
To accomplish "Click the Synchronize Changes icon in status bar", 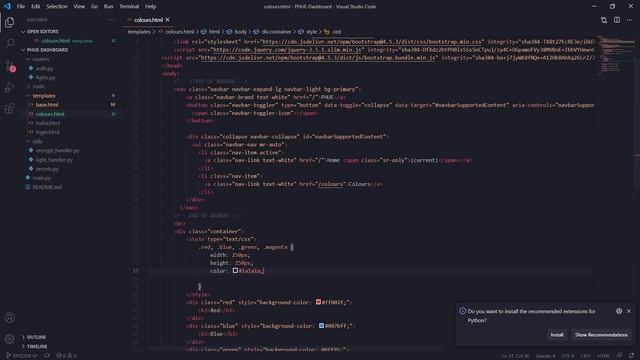I will pyautogui.click(x=47, y=356).
